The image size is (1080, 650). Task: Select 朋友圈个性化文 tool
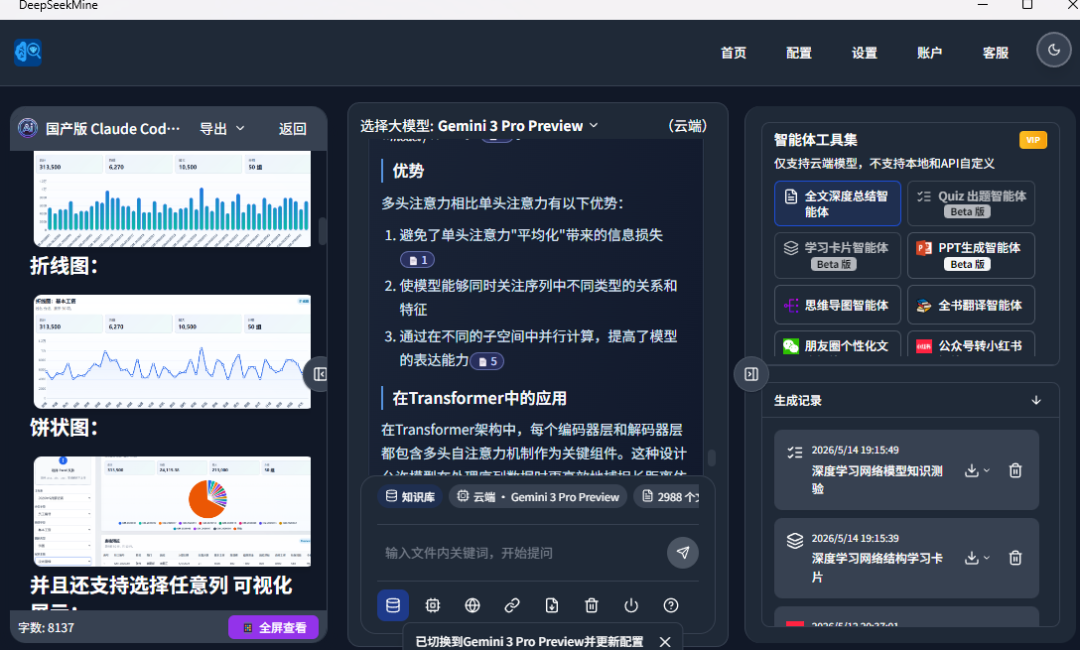837,345
